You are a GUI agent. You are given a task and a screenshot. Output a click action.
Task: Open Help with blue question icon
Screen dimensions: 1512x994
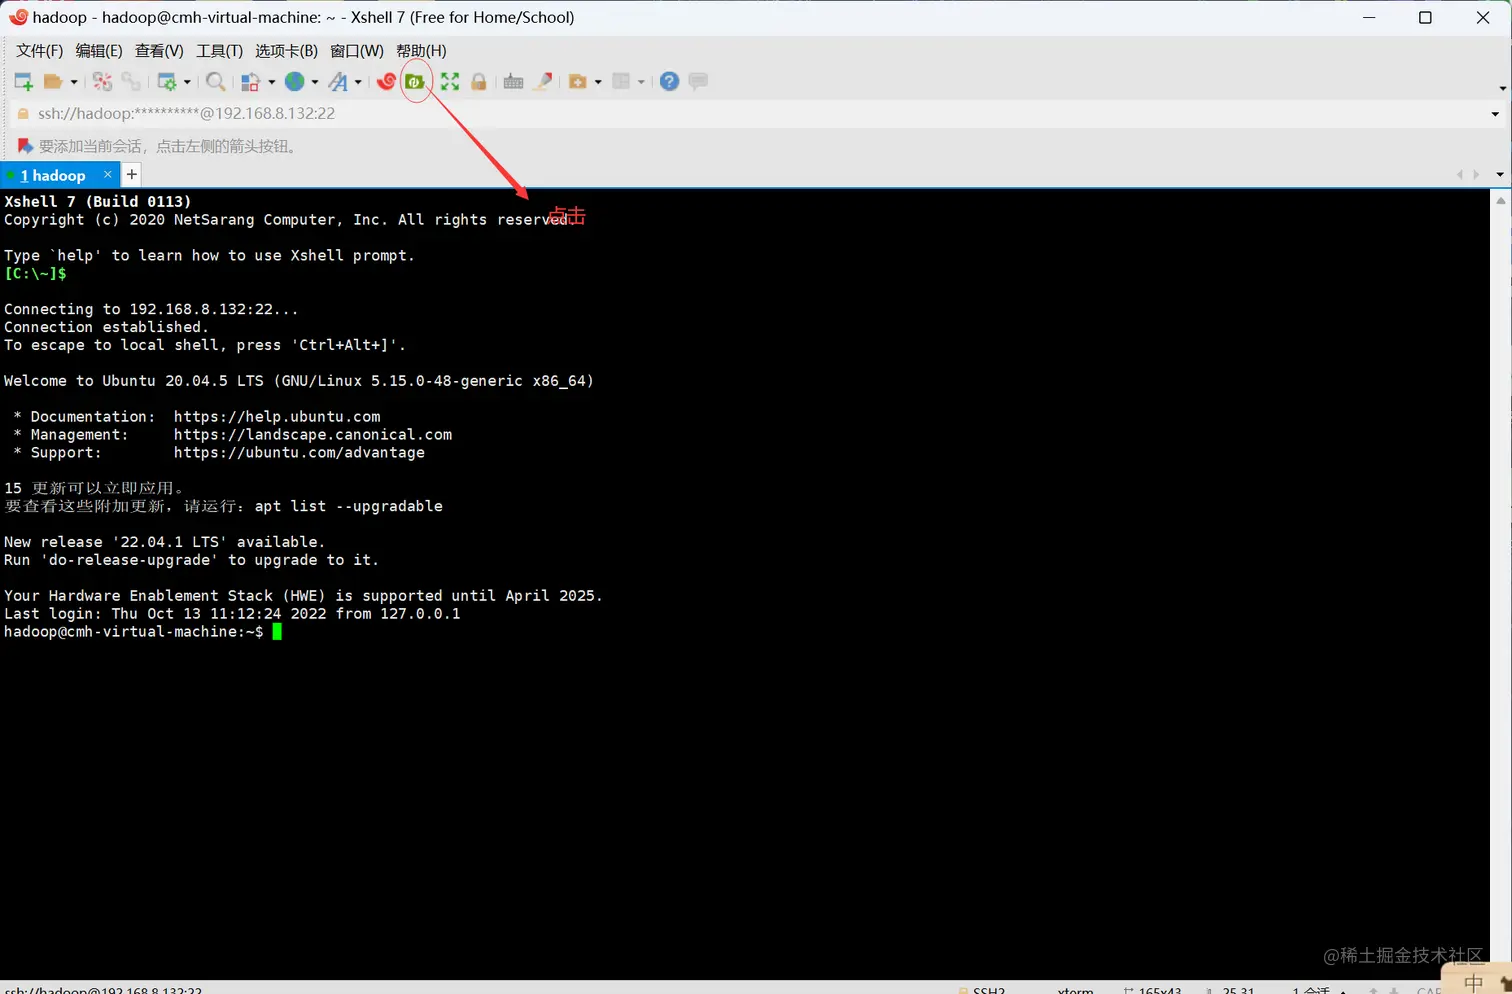click(669, 82)
